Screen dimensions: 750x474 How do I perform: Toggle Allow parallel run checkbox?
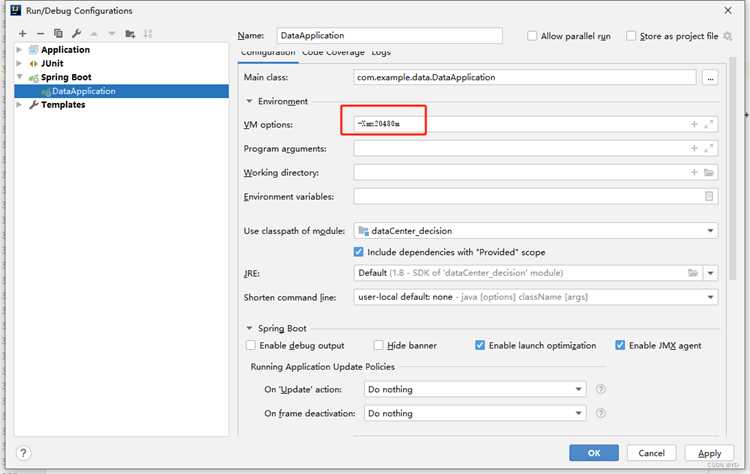click(x=532, y=36)
